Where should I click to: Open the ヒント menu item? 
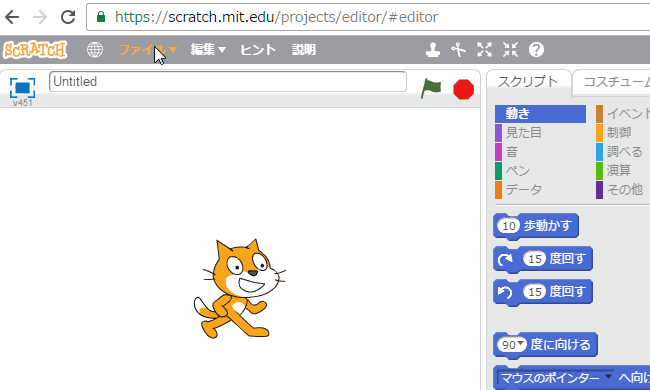(258, 50)
